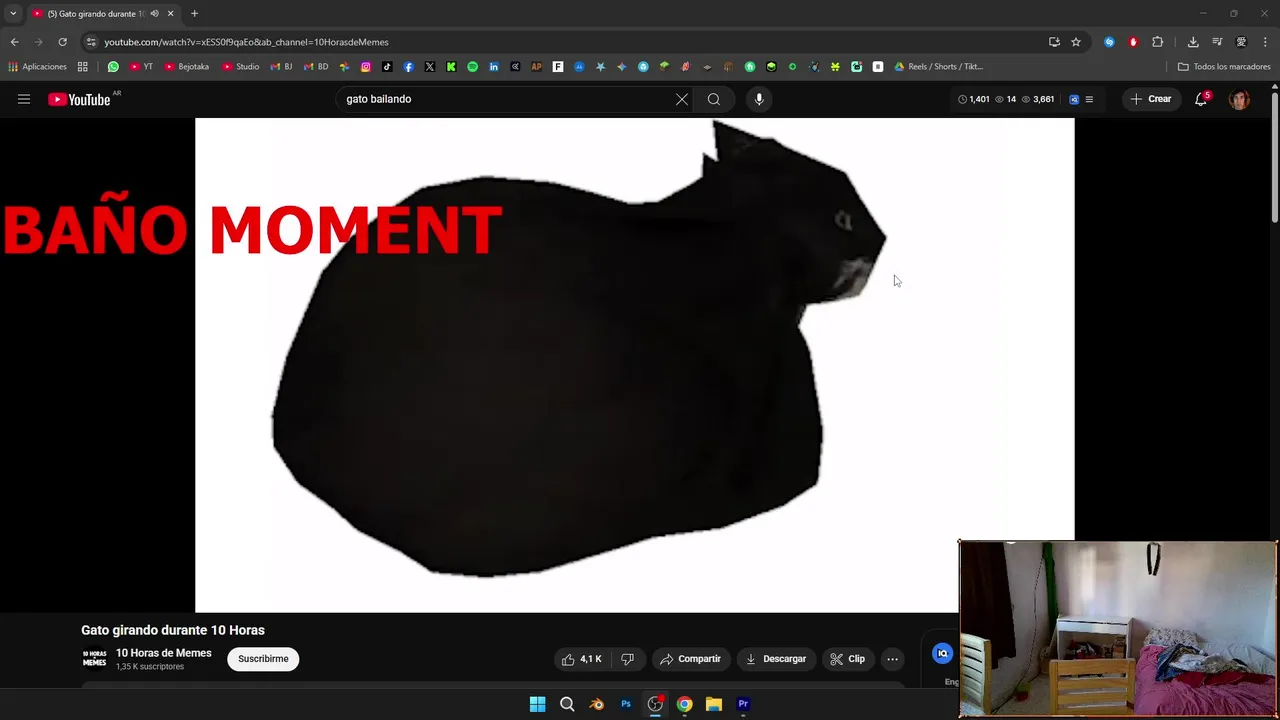
Task: Open the Facebook bookmark
Action: tap(409, 67)
